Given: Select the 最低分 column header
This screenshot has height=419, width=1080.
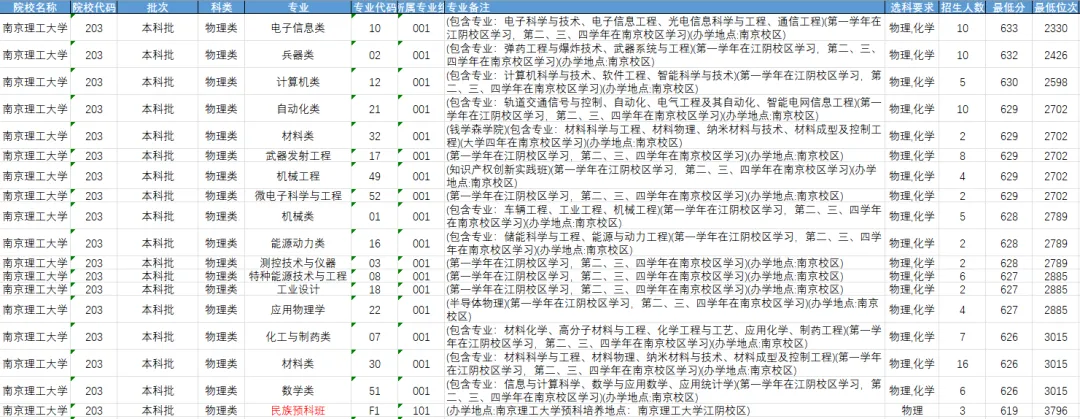Looking at the screenshot, I should [1009, 8].
